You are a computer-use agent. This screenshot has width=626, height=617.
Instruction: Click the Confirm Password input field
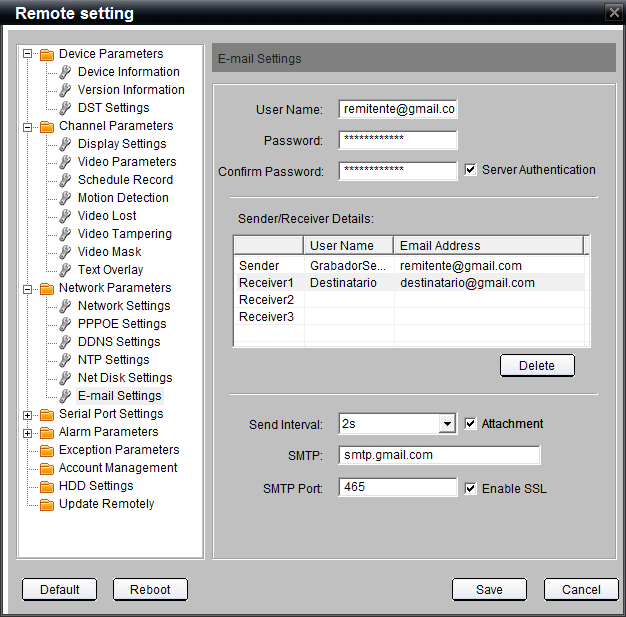(398, 171)
